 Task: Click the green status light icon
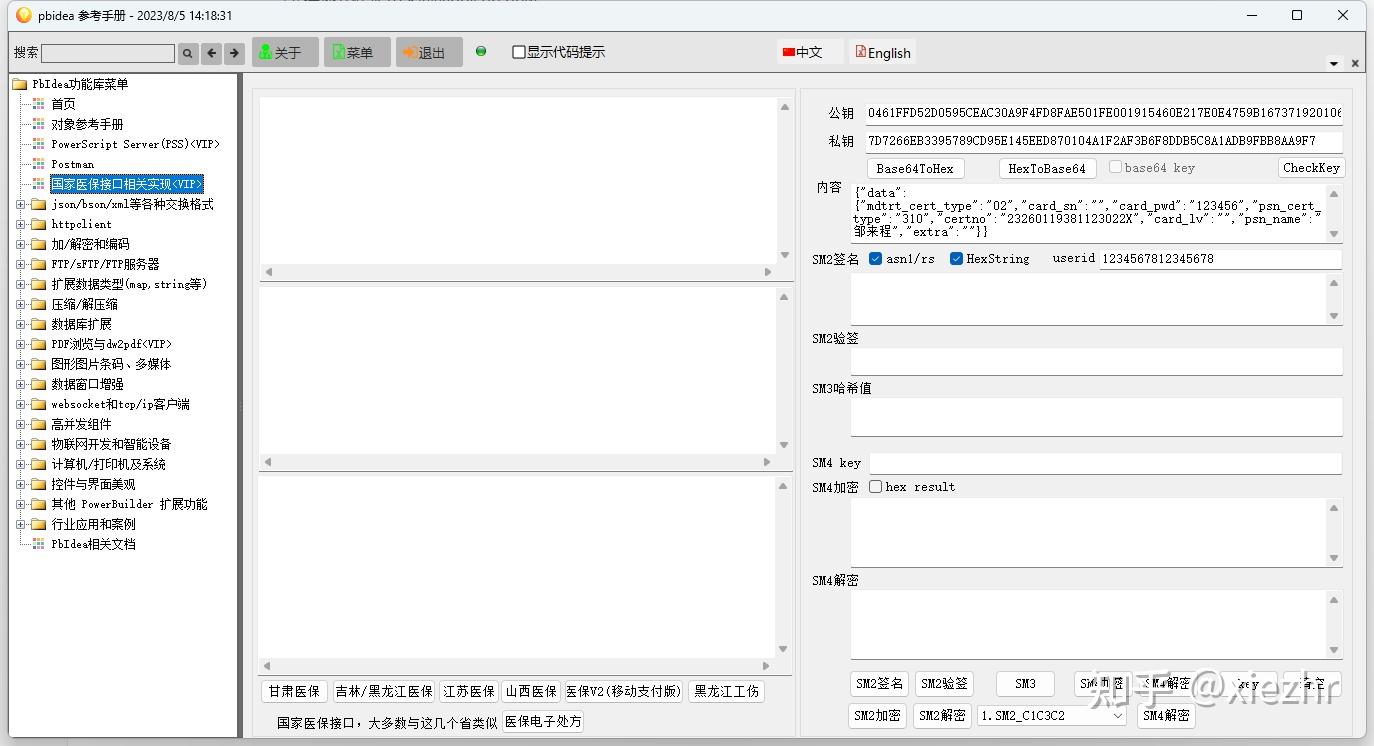(x=481, y=52)
